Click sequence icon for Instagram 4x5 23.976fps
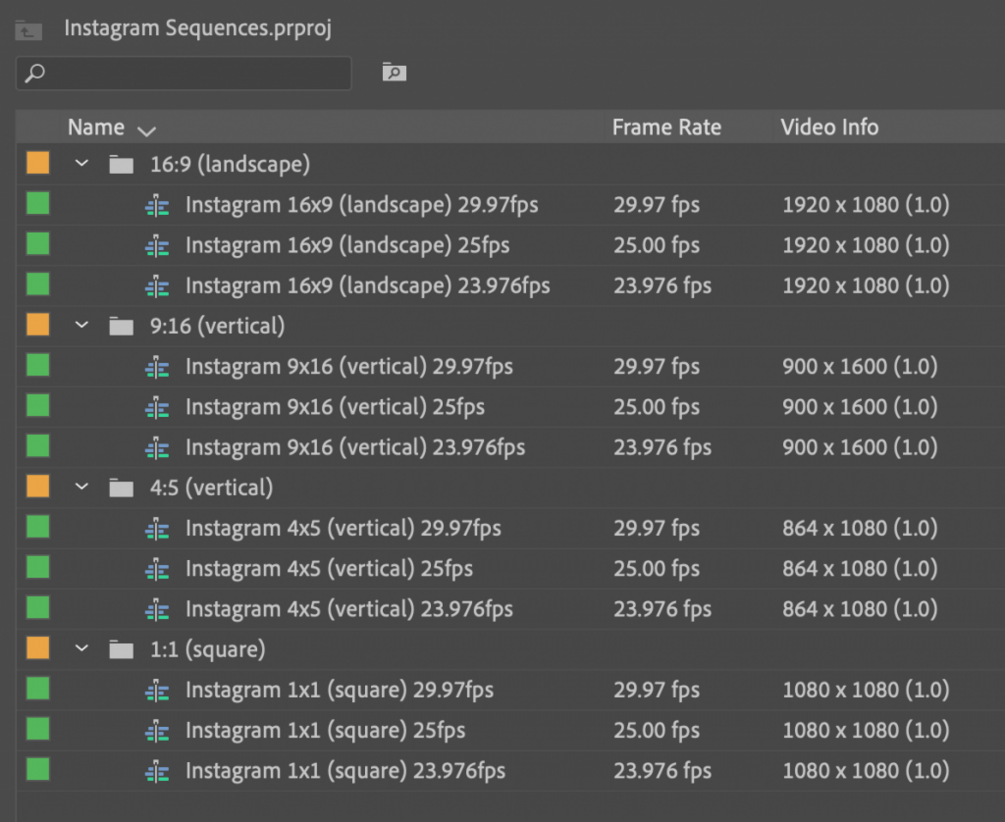Viewport: 1005px width, 822px height. pos(157,610)
